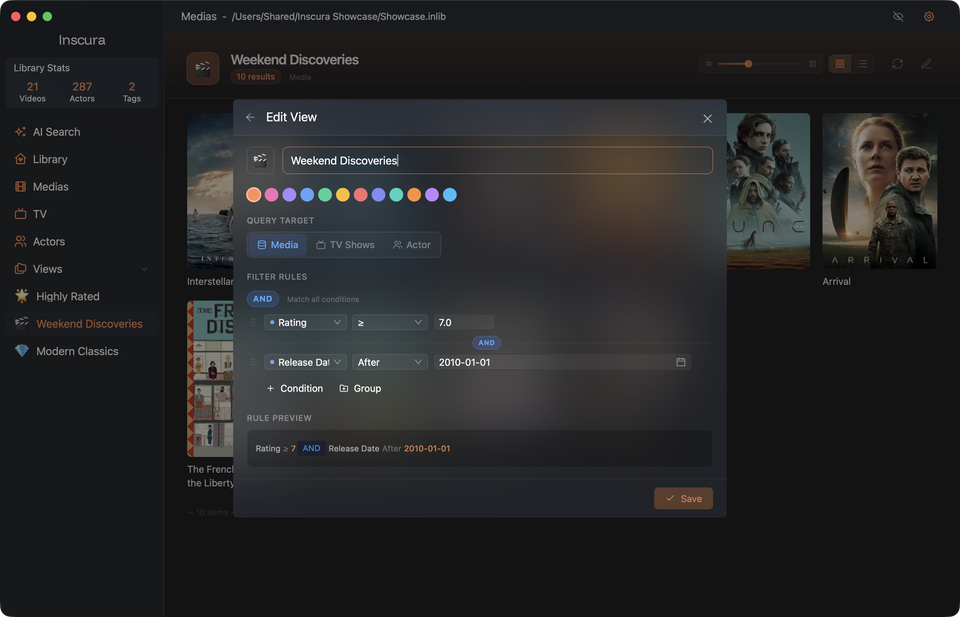Select Weekend Discoveries view in the sidebar
Viewport: 960px width, 617px height.
(x=82, y=324)
